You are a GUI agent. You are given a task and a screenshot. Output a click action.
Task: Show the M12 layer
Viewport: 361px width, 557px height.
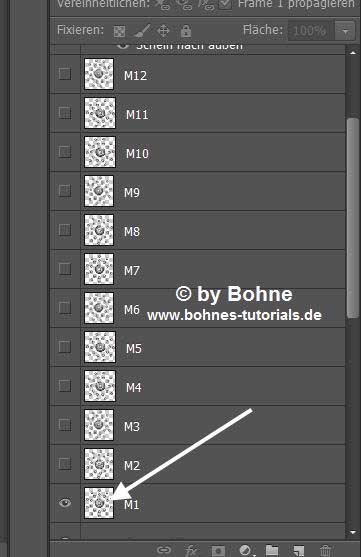point(65,74)
